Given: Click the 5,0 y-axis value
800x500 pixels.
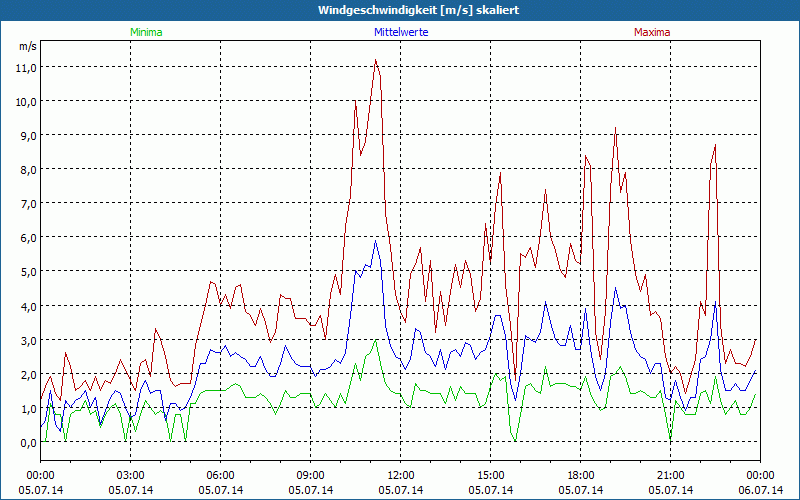Looking at the screenshot, I should [x=29, y=272].
